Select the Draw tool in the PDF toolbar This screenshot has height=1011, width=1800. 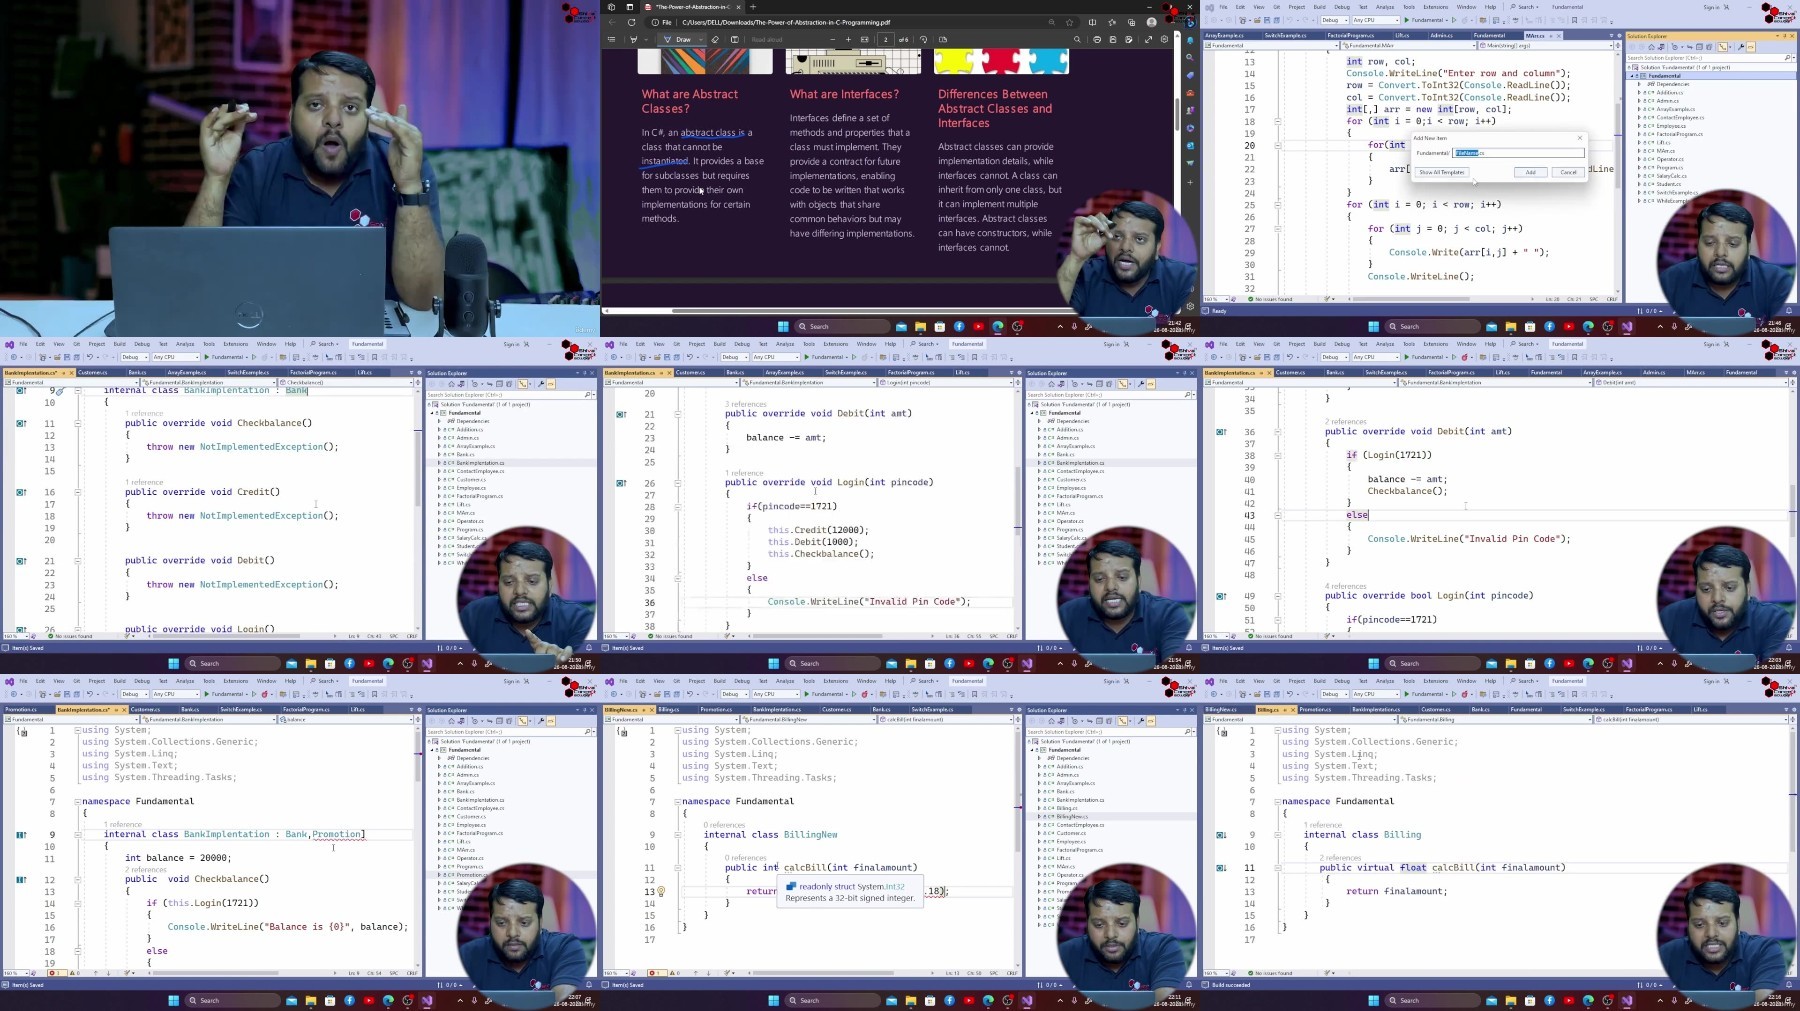tap(678, 40)
